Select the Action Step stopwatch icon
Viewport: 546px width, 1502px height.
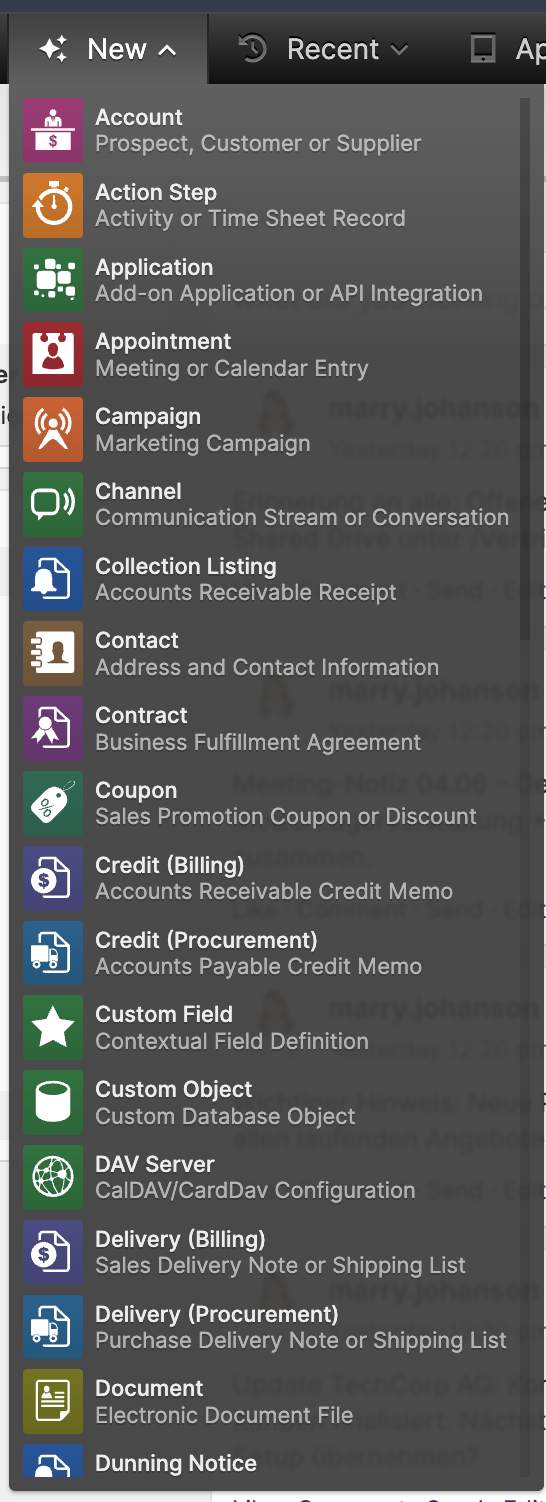53,205
